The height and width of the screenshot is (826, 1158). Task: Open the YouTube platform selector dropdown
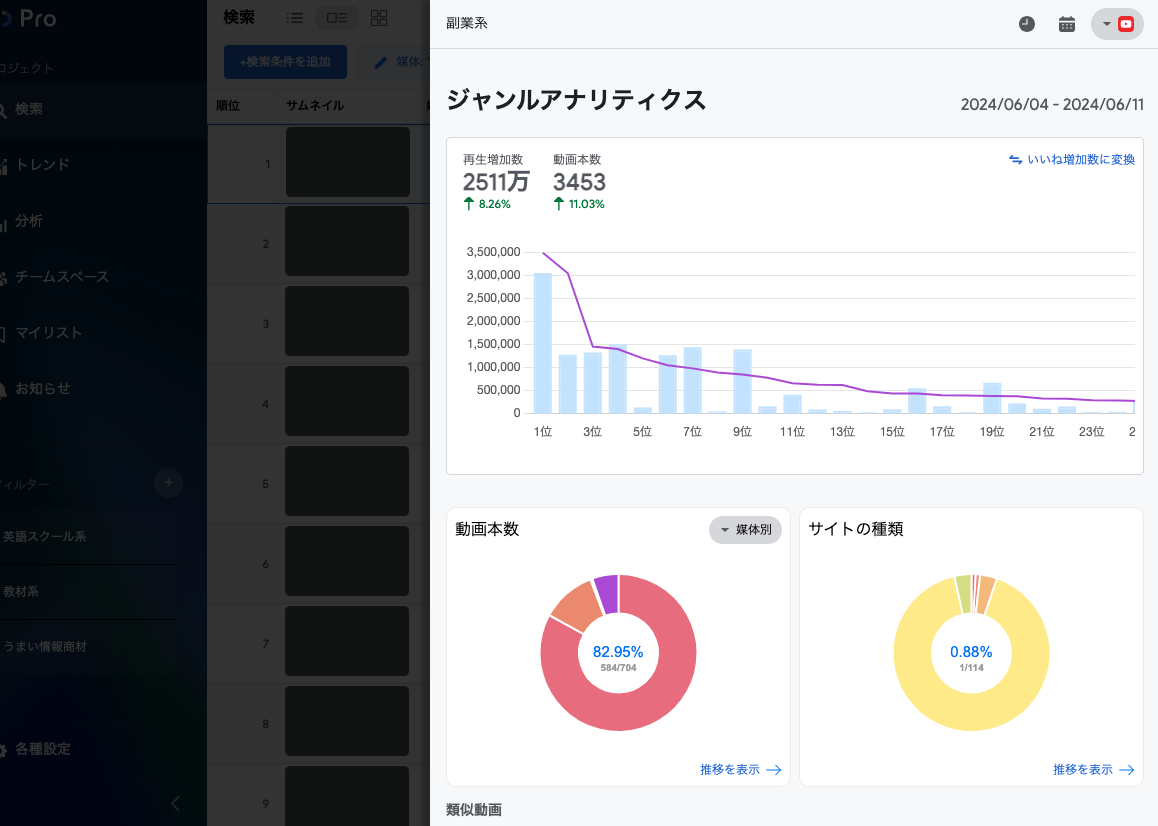point(1117,24)
